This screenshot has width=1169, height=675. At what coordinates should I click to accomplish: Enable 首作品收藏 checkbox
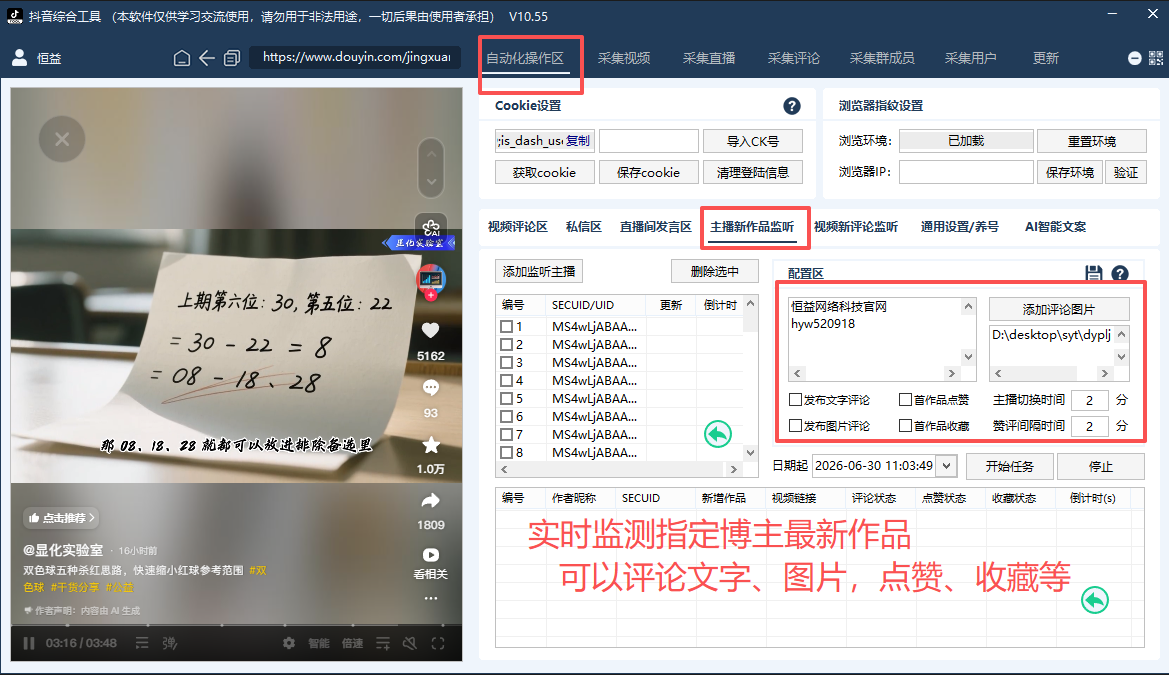[906, 426]
